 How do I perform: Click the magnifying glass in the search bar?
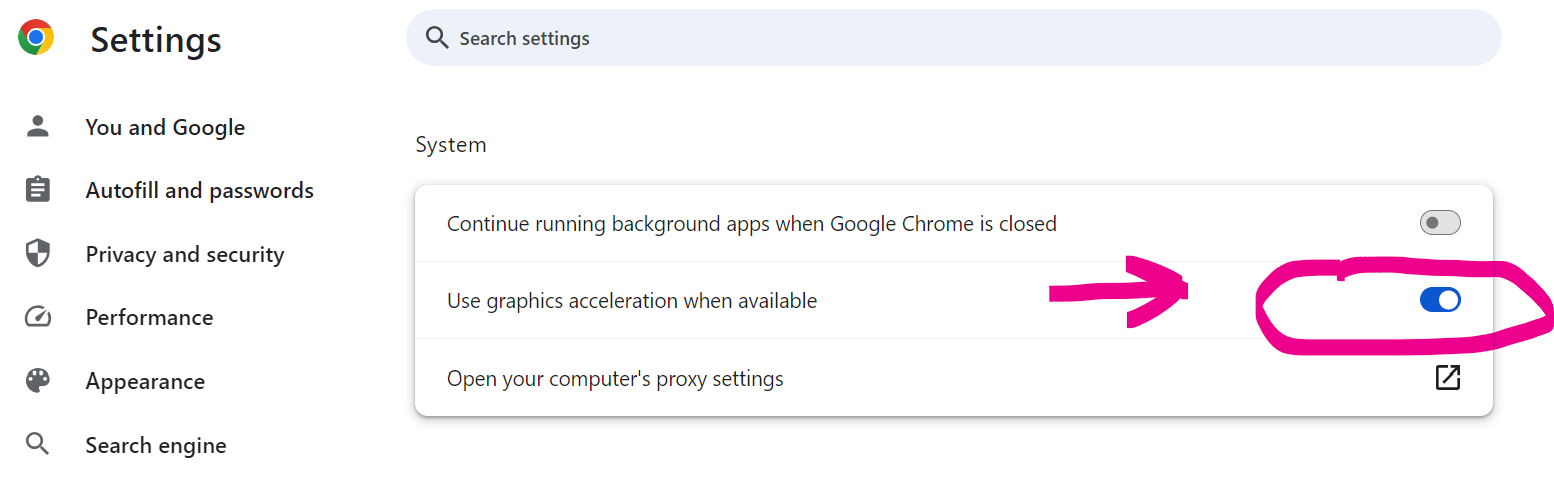click(436, 38)
